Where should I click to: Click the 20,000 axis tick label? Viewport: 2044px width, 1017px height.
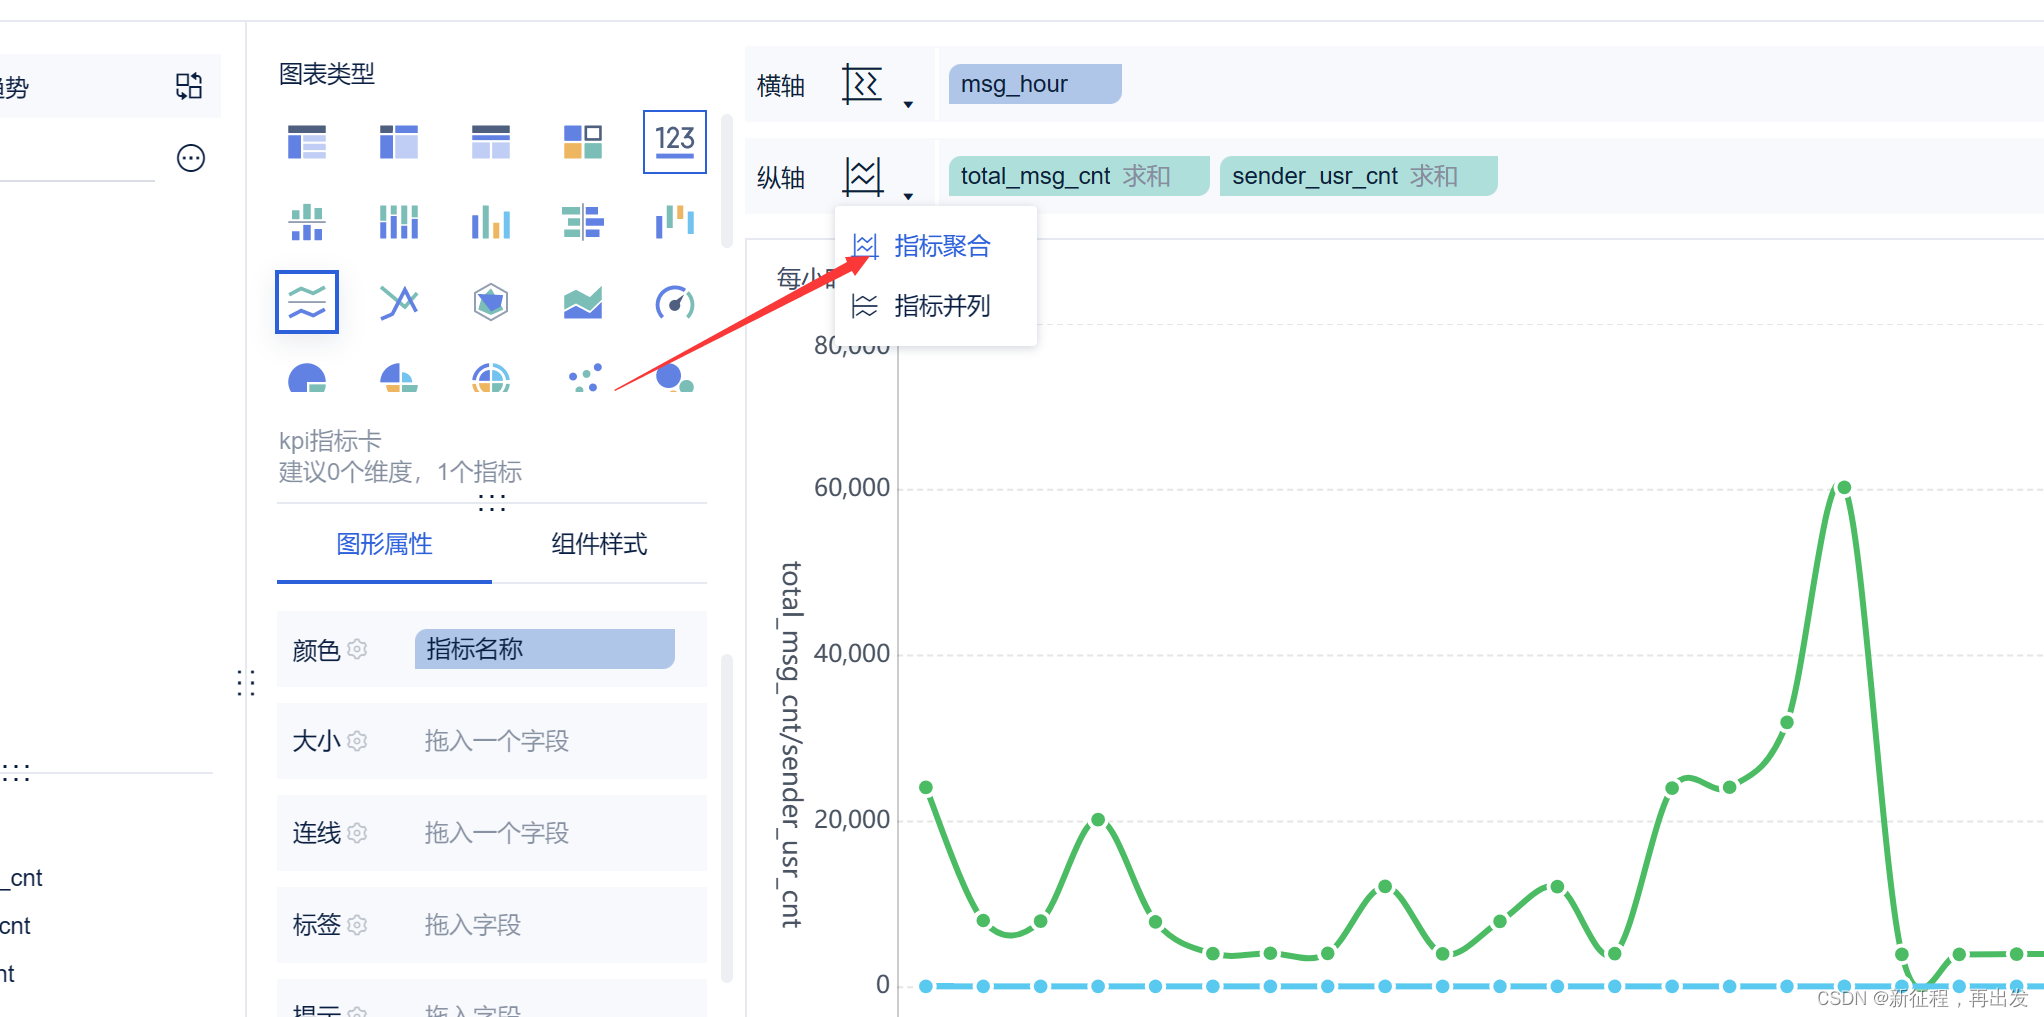[x=851, y=820]
